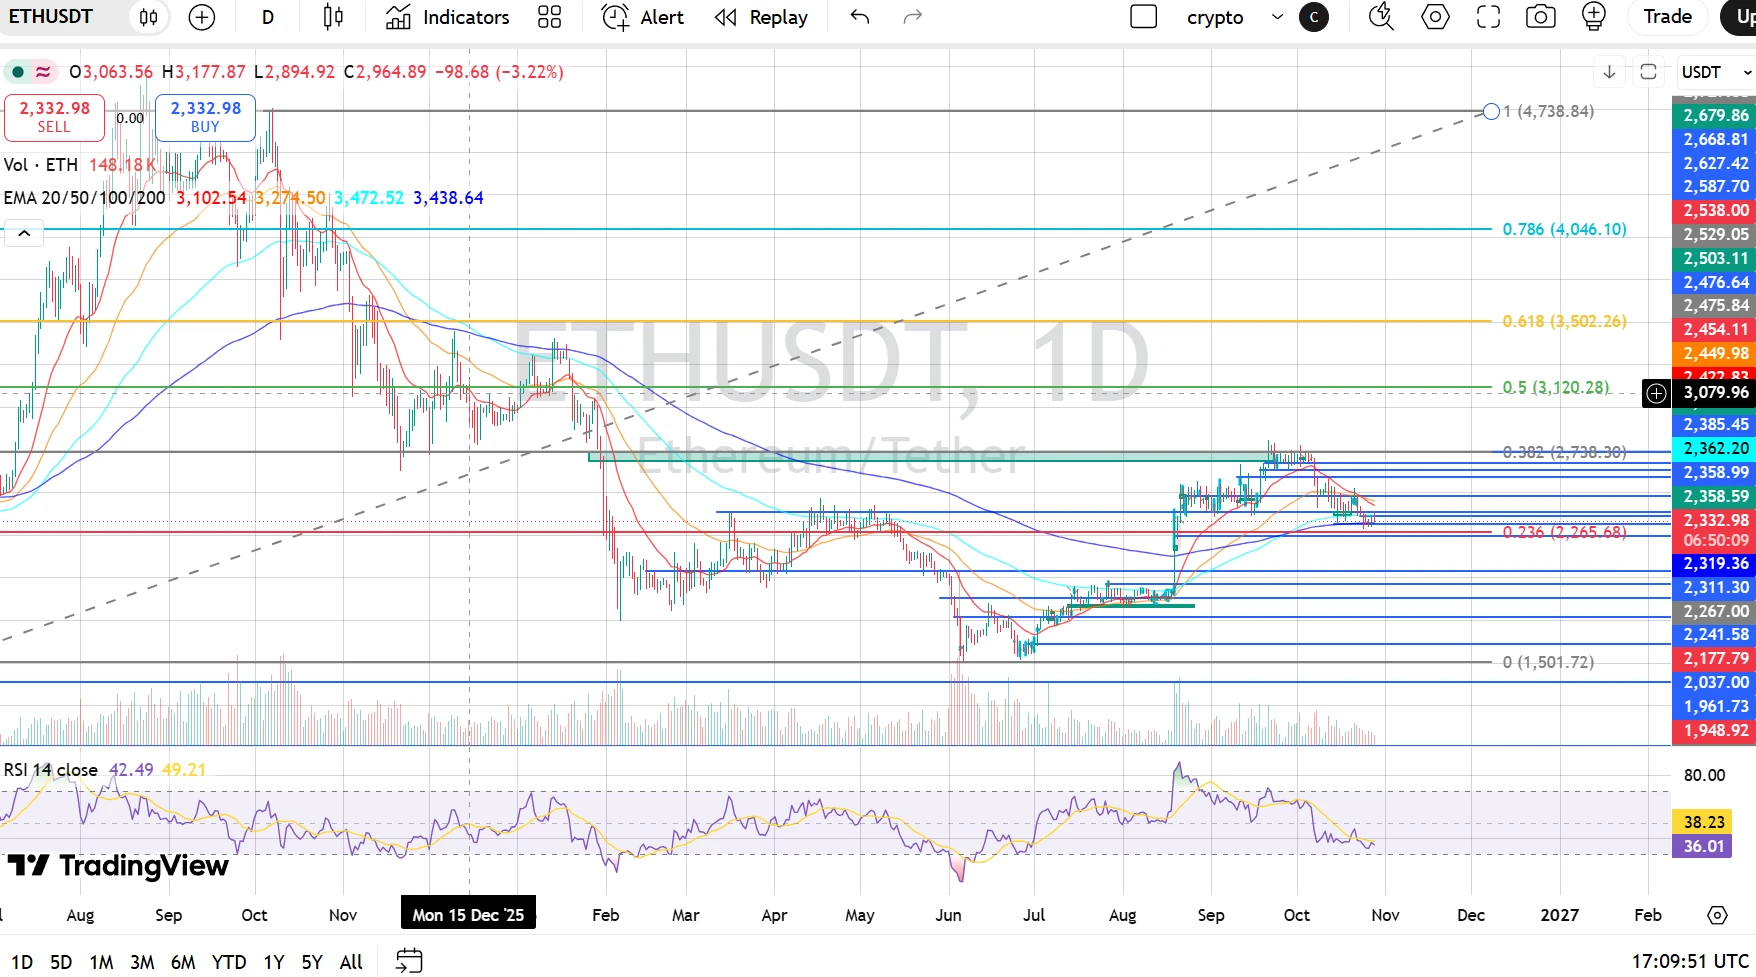Click the pink approximate-equals icon in the legend

coord(43,72)
